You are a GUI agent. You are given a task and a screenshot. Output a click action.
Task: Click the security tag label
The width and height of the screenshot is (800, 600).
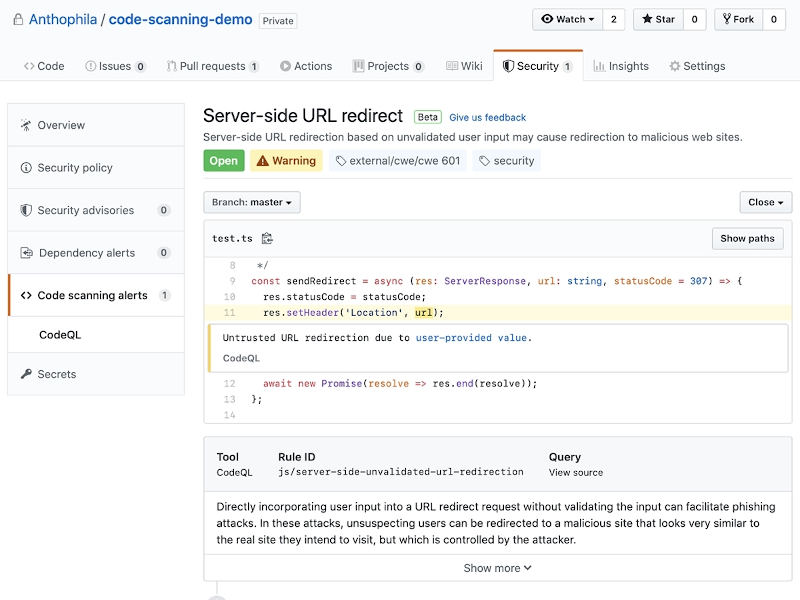[507, 161]
